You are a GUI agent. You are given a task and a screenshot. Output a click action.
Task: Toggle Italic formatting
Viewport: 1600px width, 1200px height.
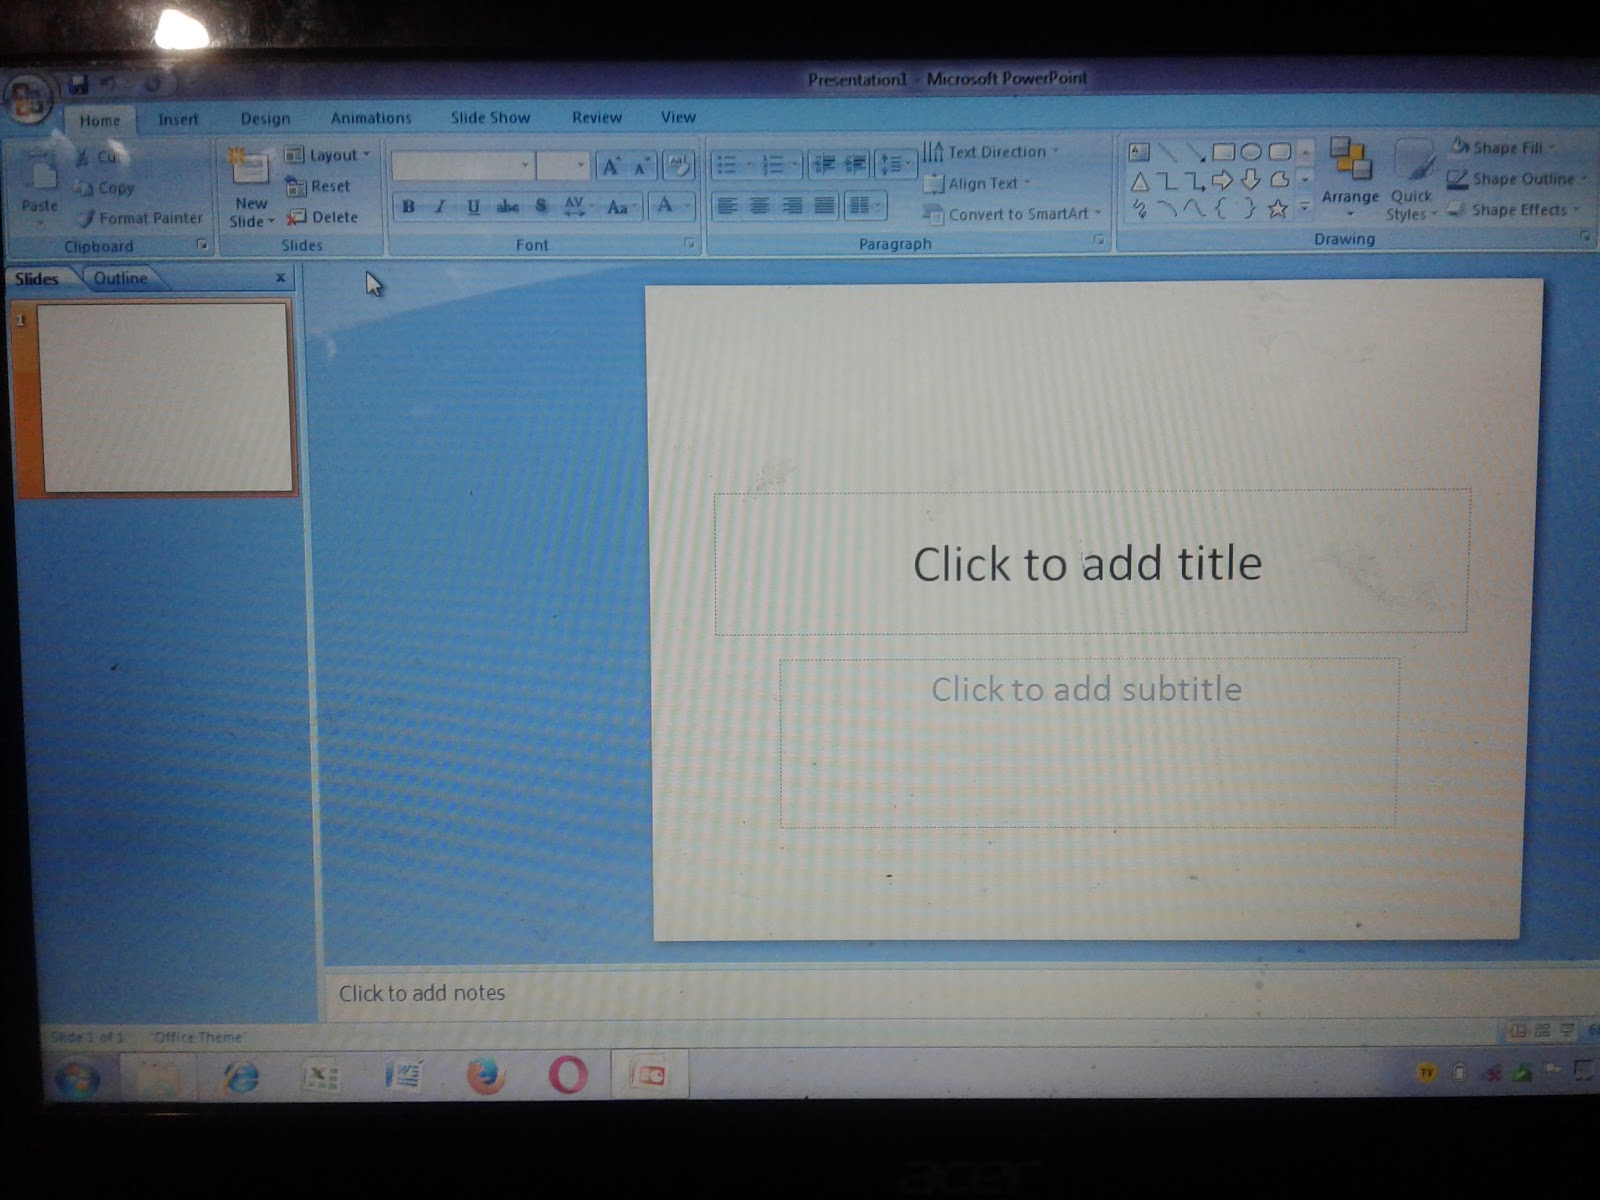tap(440, 207)
